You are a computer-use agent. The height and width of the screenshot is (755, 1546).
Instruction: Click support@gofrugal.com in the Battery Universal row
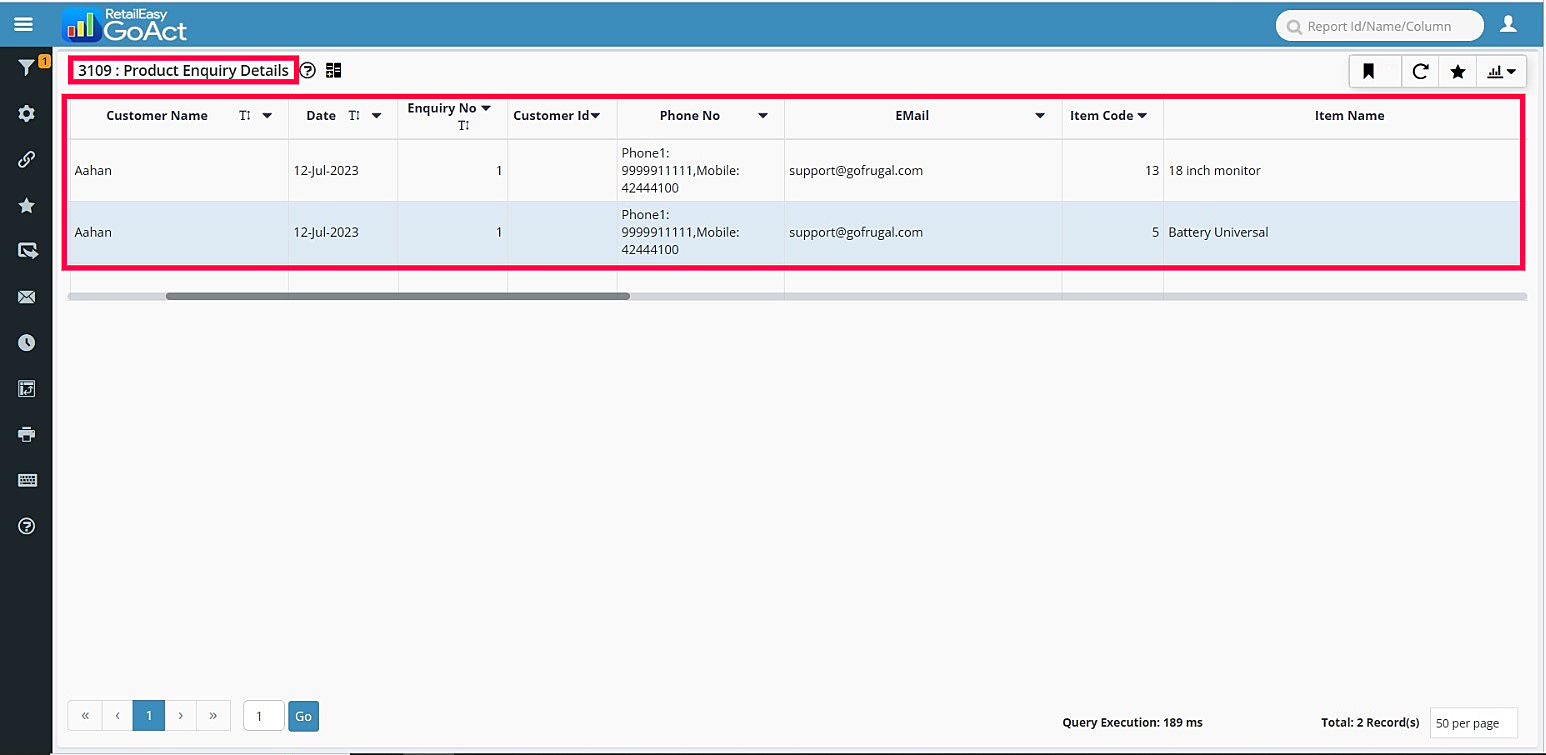point(856,233)
